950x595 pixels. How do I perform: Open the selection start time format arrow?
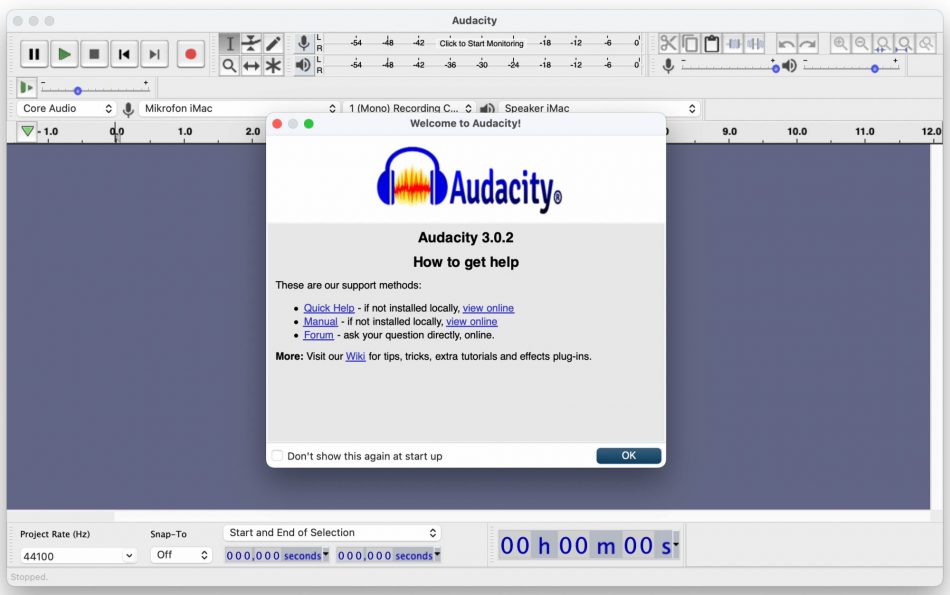coord(326,554)
